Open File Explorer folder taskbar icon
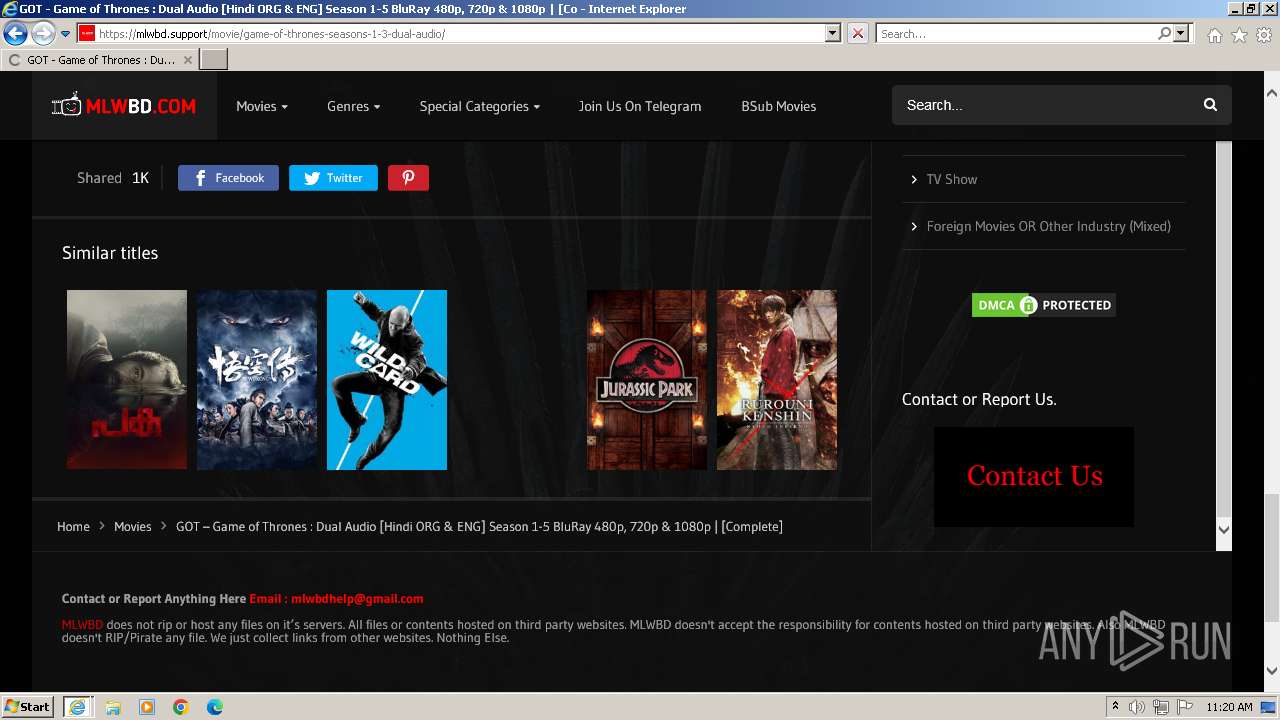 (x=113, y=707)
